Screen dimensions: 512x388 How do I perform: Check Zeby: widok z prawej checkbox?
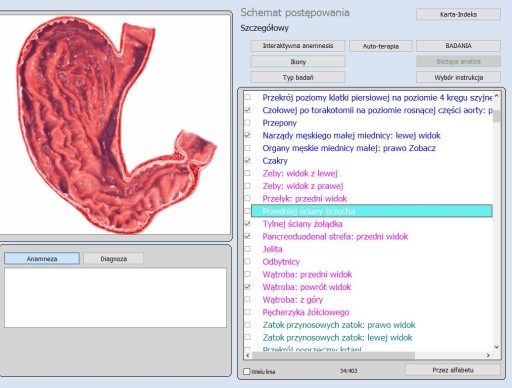tap(248, 186)
